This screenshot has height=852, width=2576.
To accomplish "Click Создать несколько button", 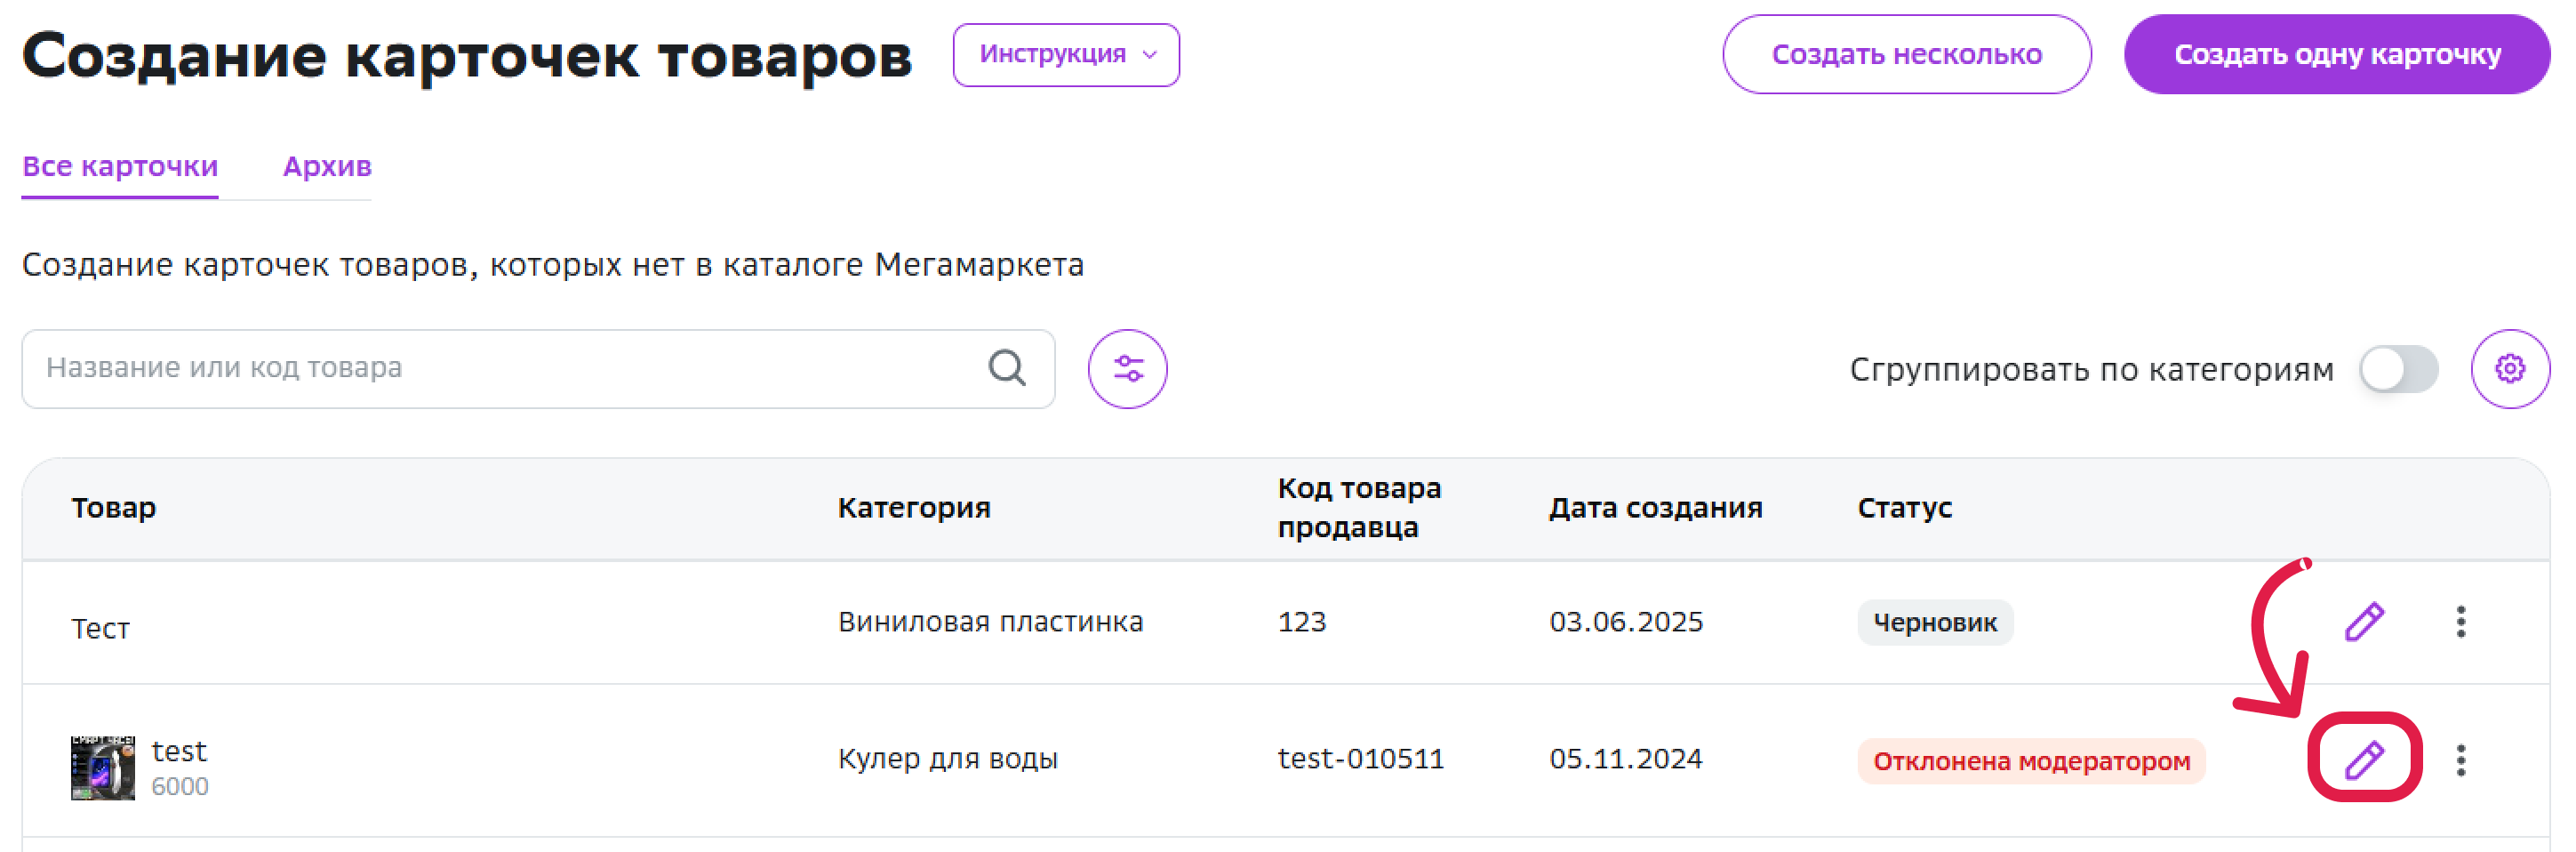I will point(1906,55).
